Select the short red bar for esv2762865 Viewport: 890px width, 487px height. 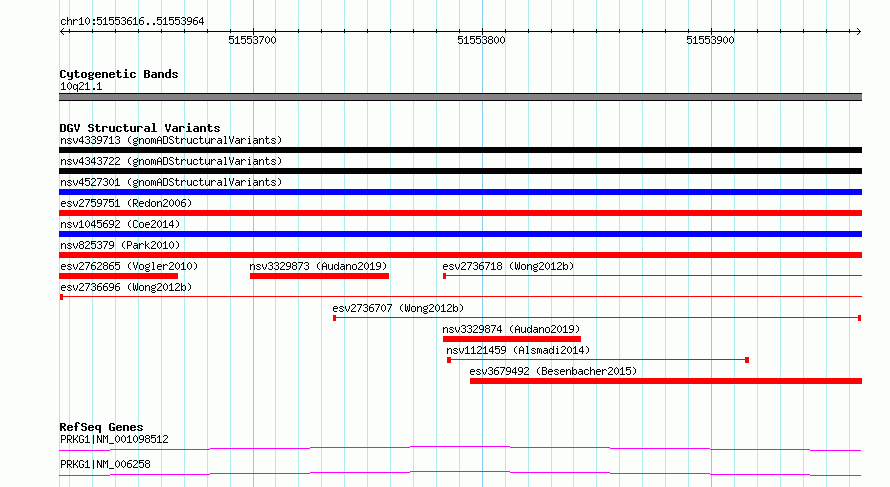[119, 276]
